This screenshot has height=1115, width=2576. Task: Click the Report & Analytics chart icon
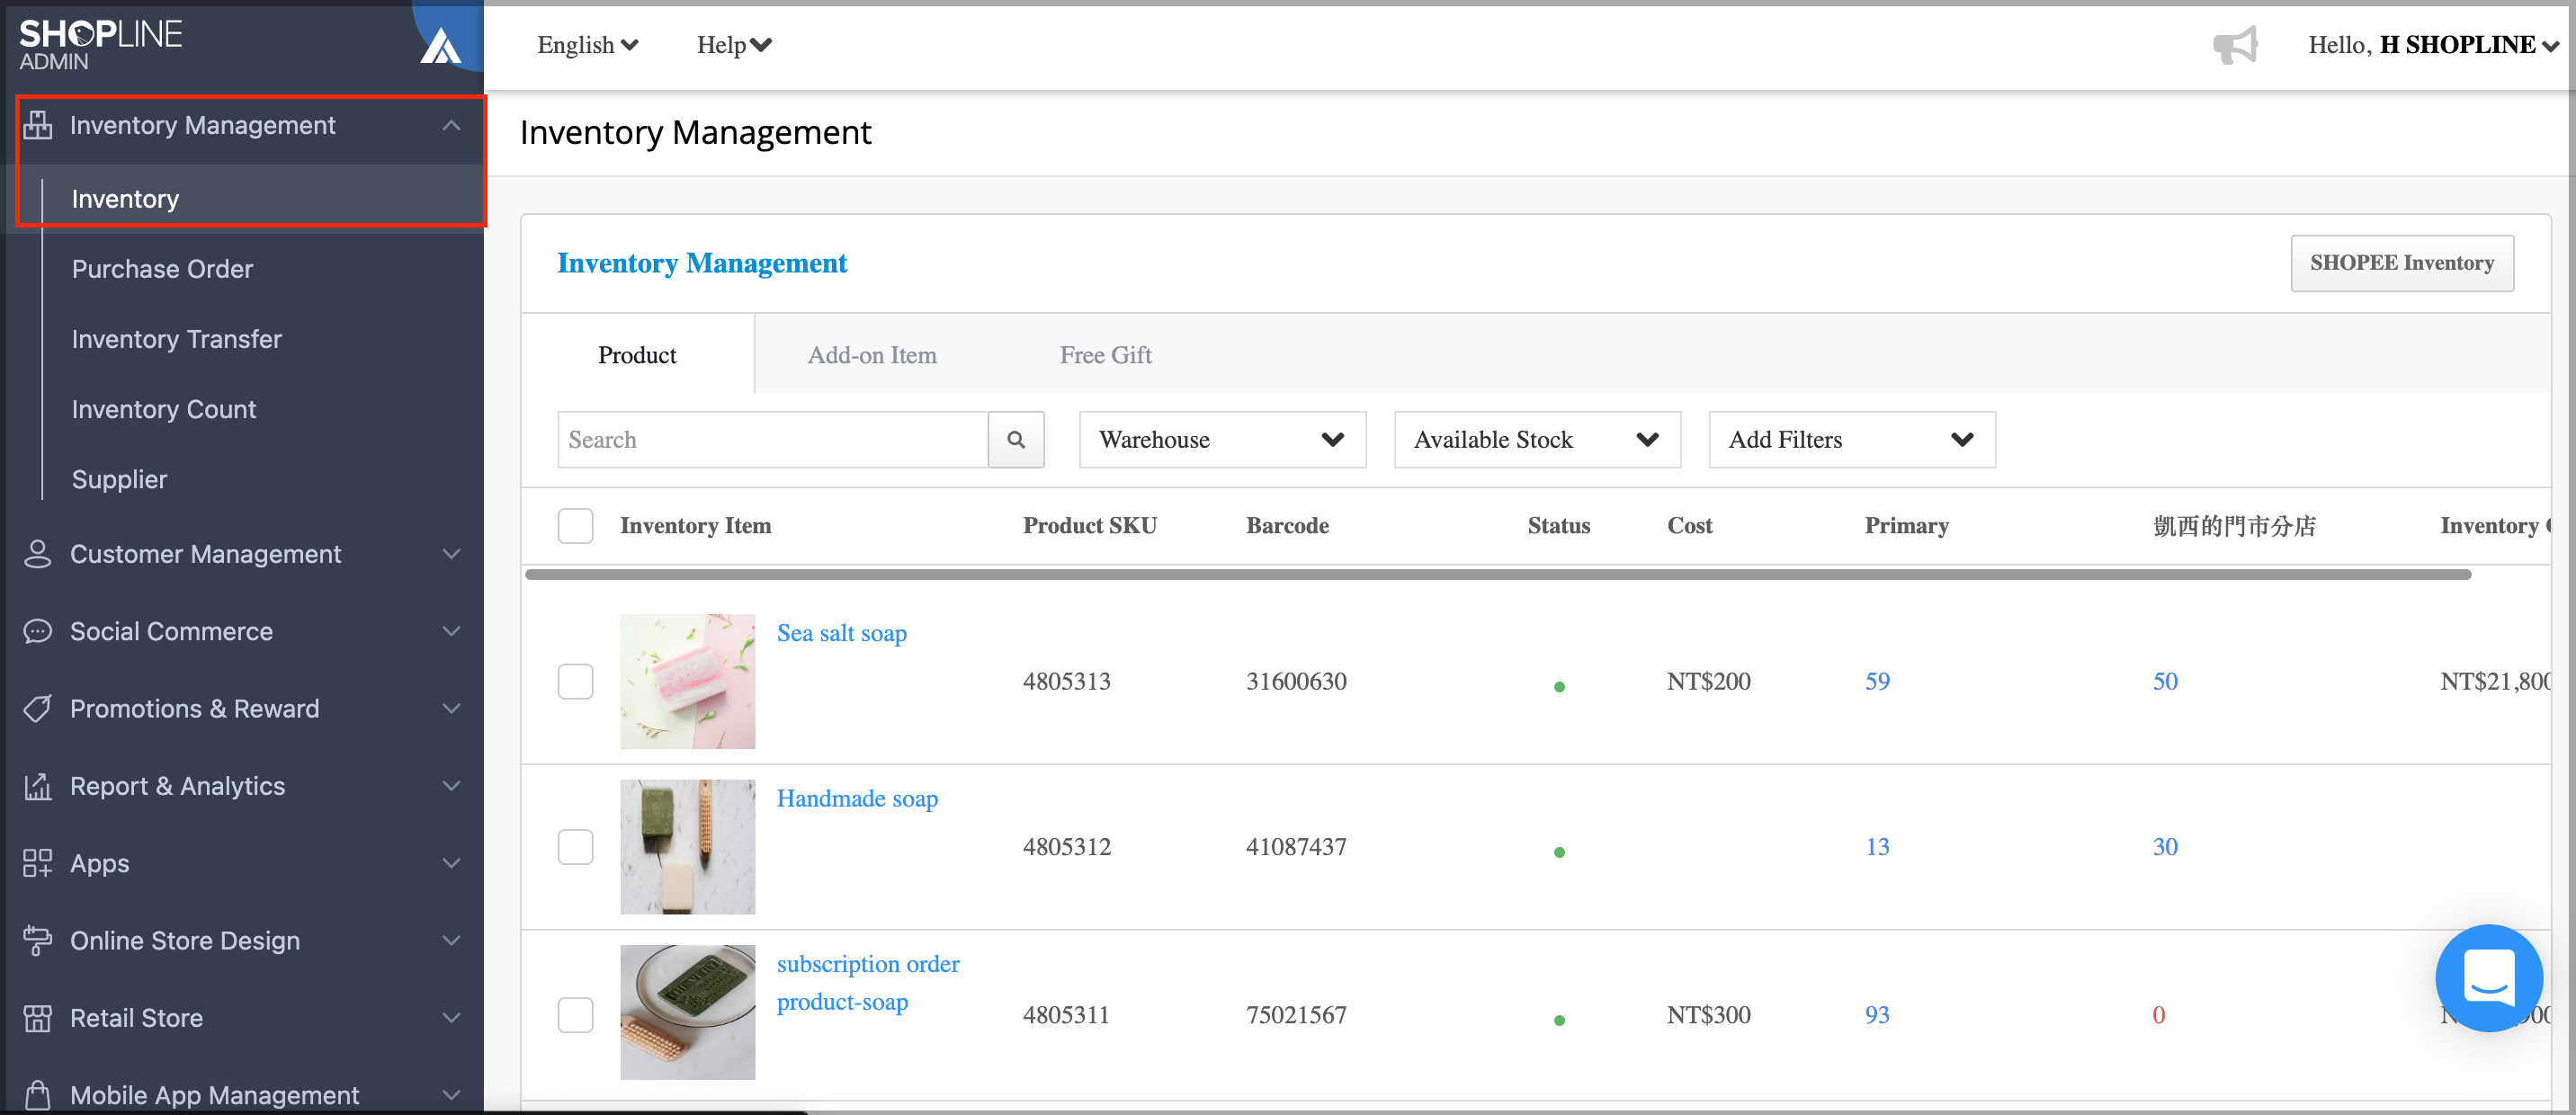(x=38, y=786)
